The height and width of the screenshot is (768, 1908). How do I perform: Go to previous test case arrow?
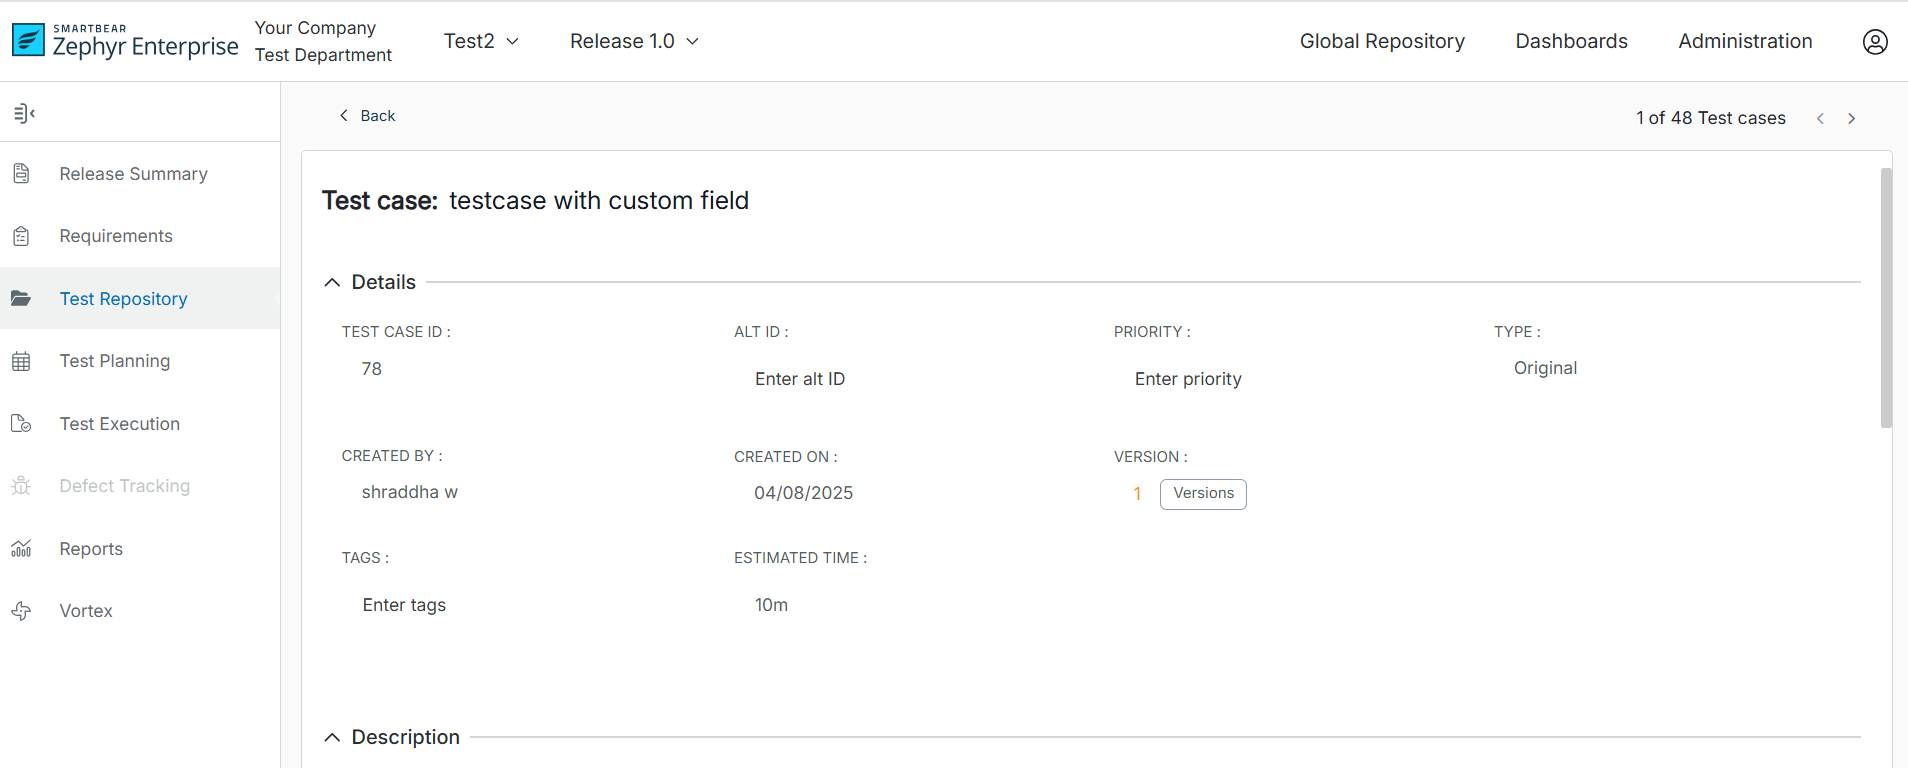coord(1820,119)
